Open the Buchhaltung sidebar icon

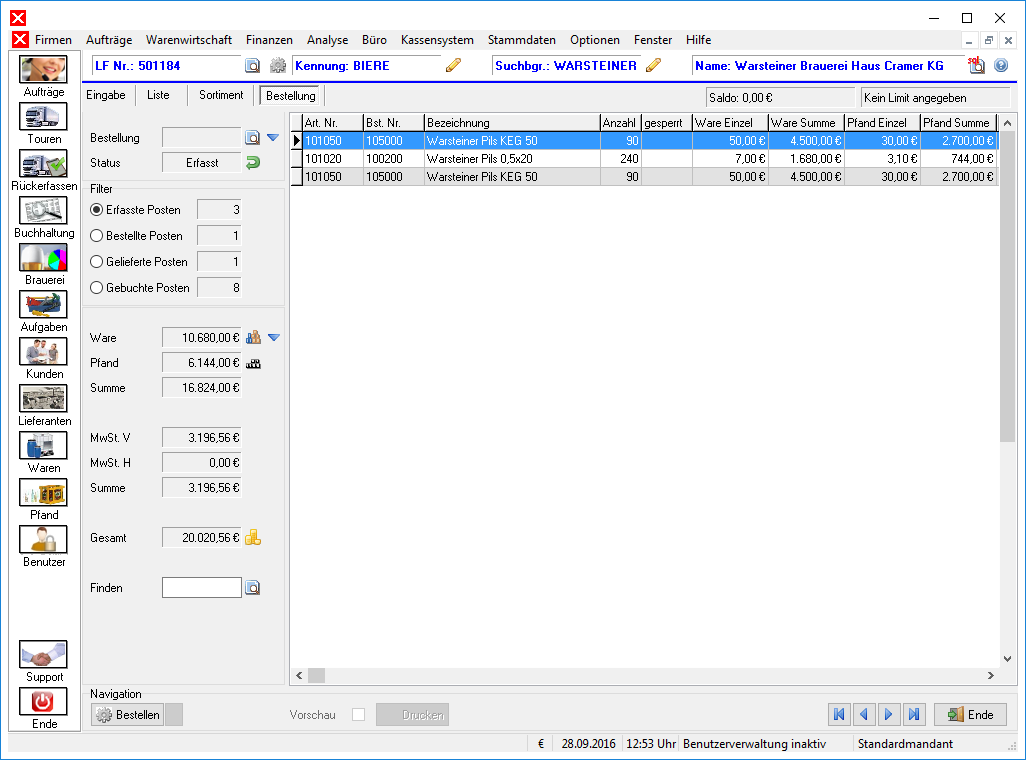(x=43, y=211)
